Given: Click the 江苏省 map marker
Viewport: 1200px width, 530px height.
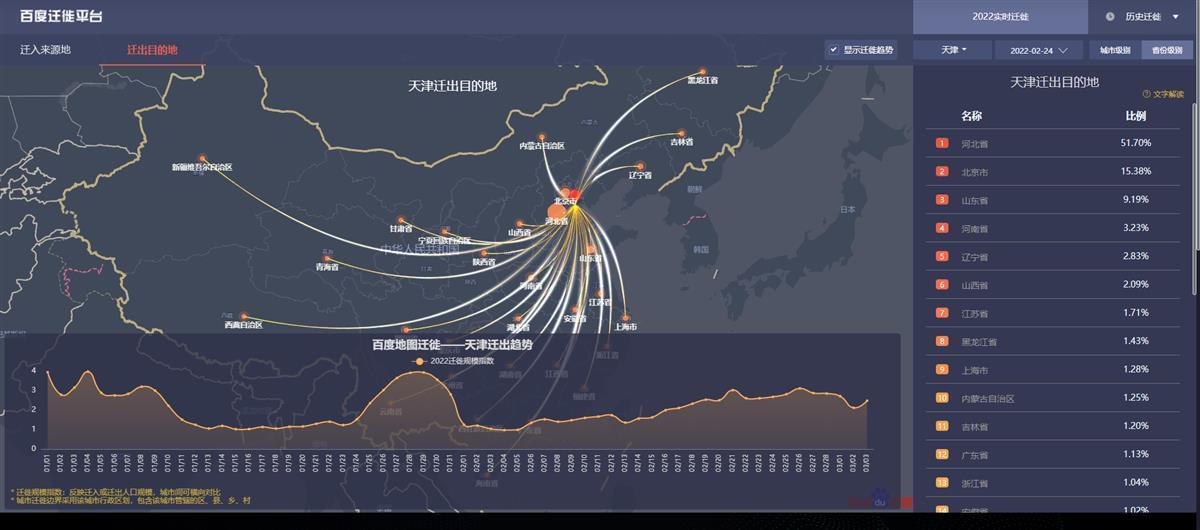Looking at the screenshot, I should pos(602,293).
